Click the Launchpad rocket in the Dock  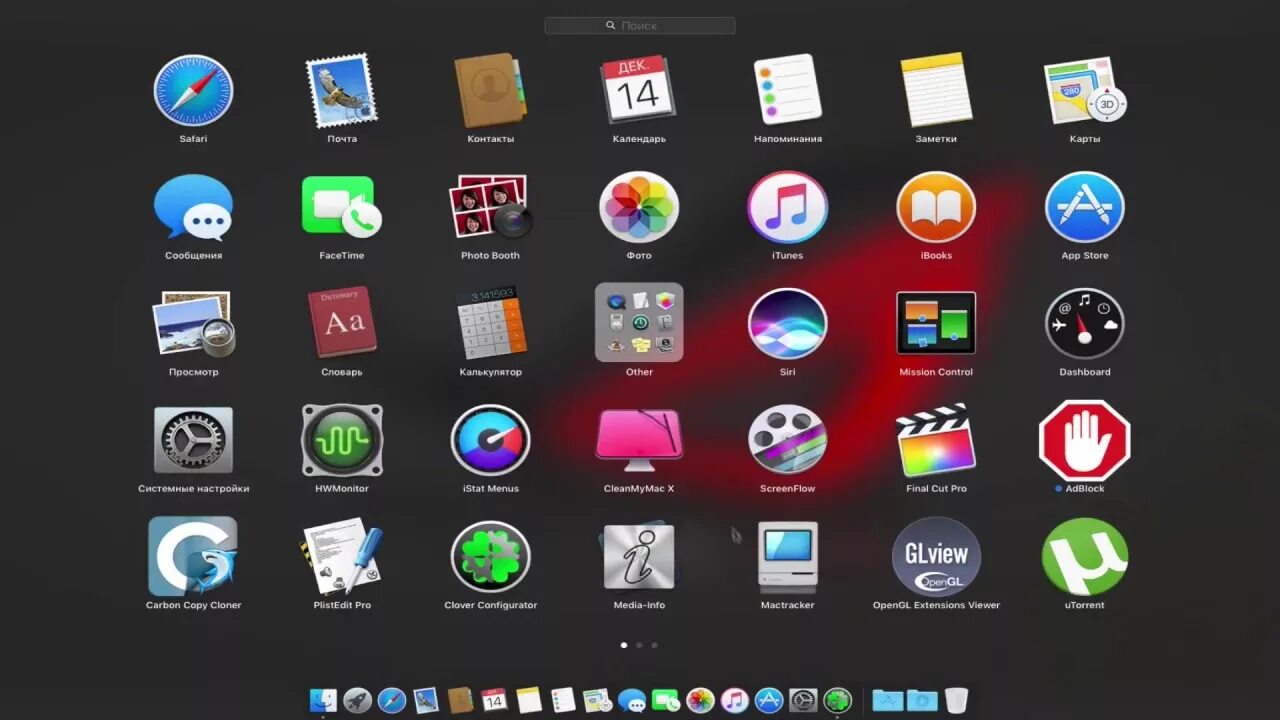[357, 700]
